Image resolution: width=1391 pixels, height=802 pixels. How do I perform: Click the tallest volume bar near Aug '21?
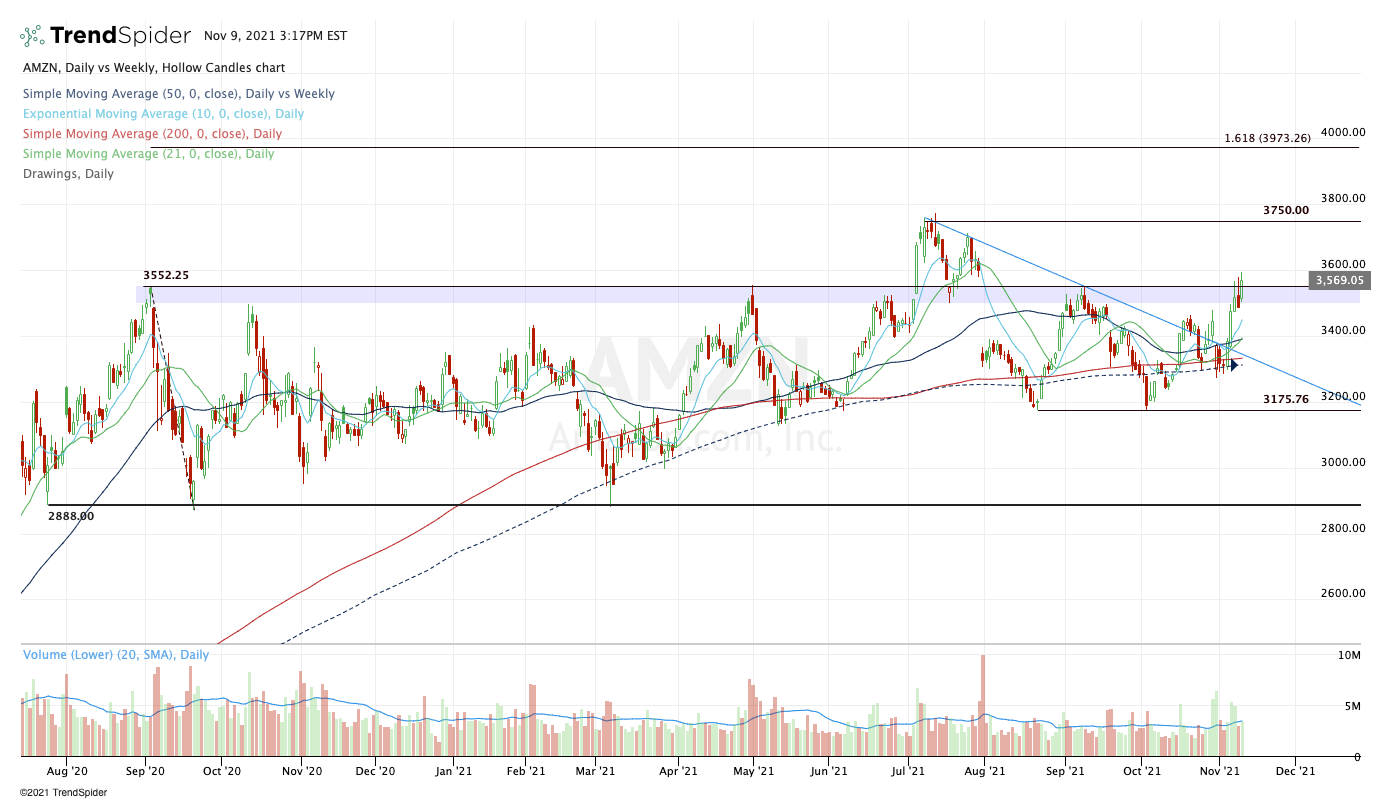click(x=983, y=705)
